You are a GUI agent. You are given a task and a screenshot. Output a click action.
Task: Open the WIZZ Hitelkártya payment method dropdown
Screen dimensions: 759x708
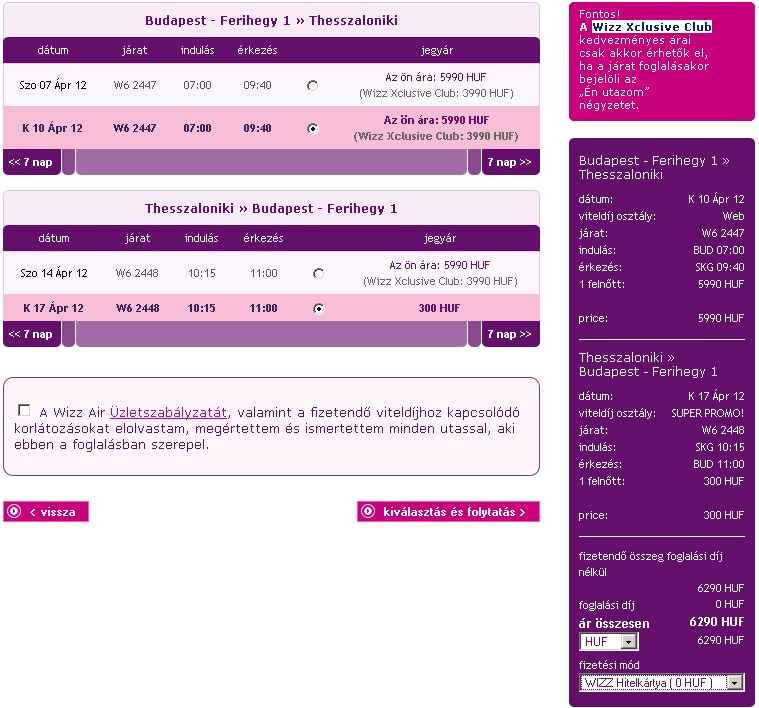click(662, 682)
